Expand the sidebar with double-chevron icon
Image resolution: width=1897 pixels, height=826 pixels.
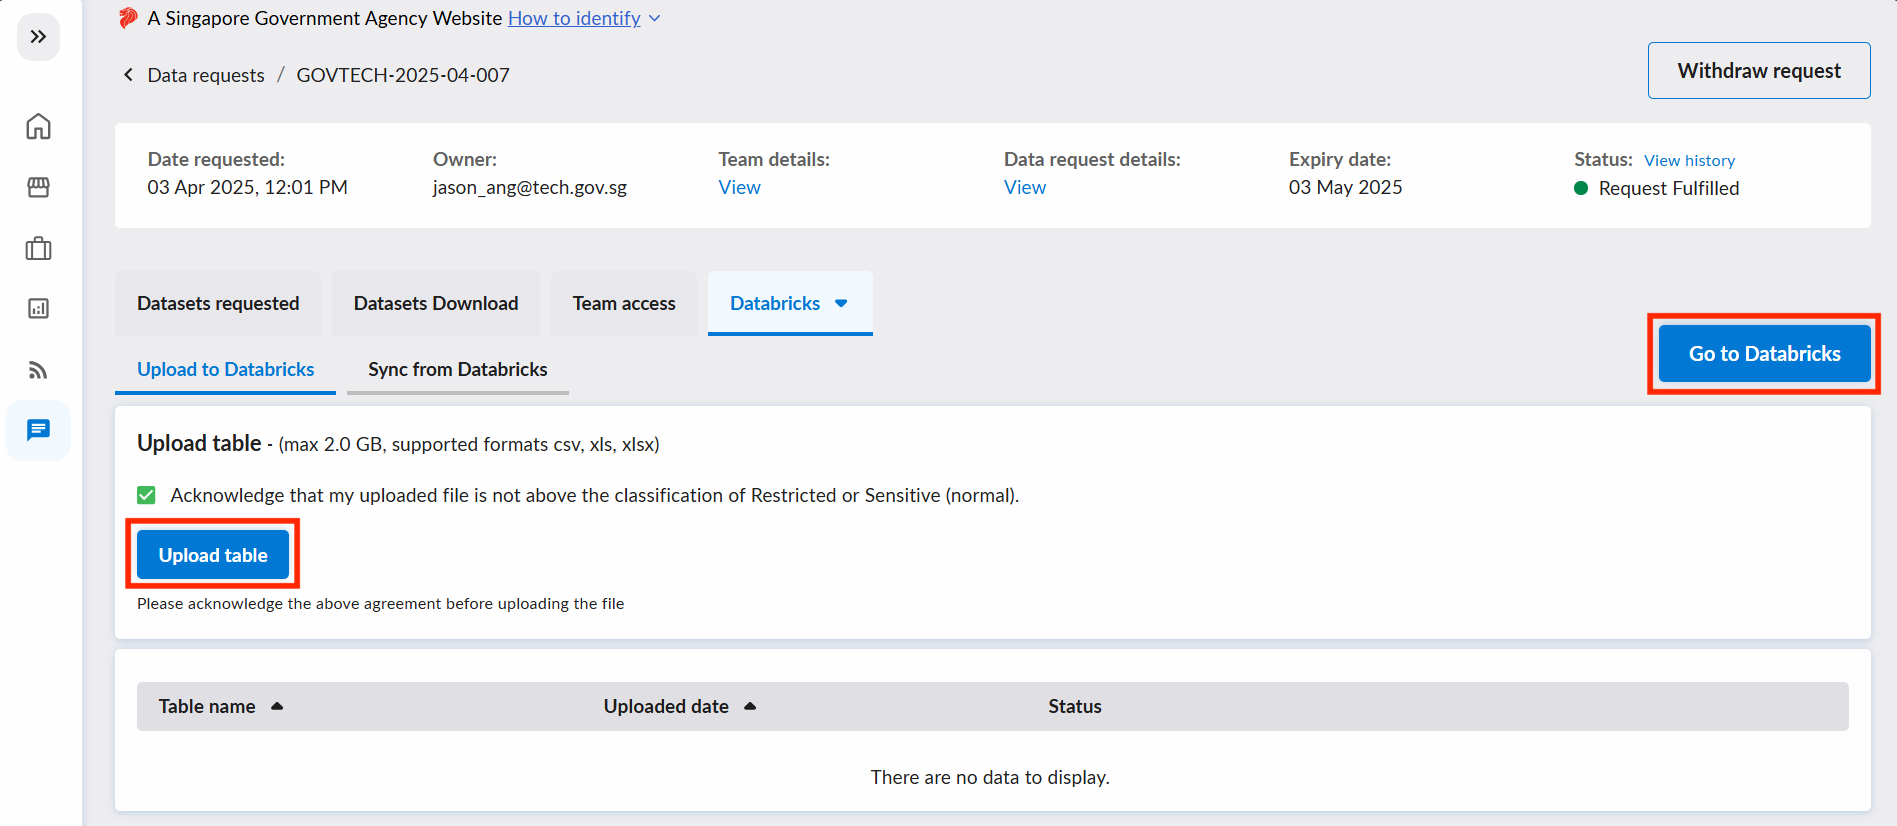pos(38,37)
